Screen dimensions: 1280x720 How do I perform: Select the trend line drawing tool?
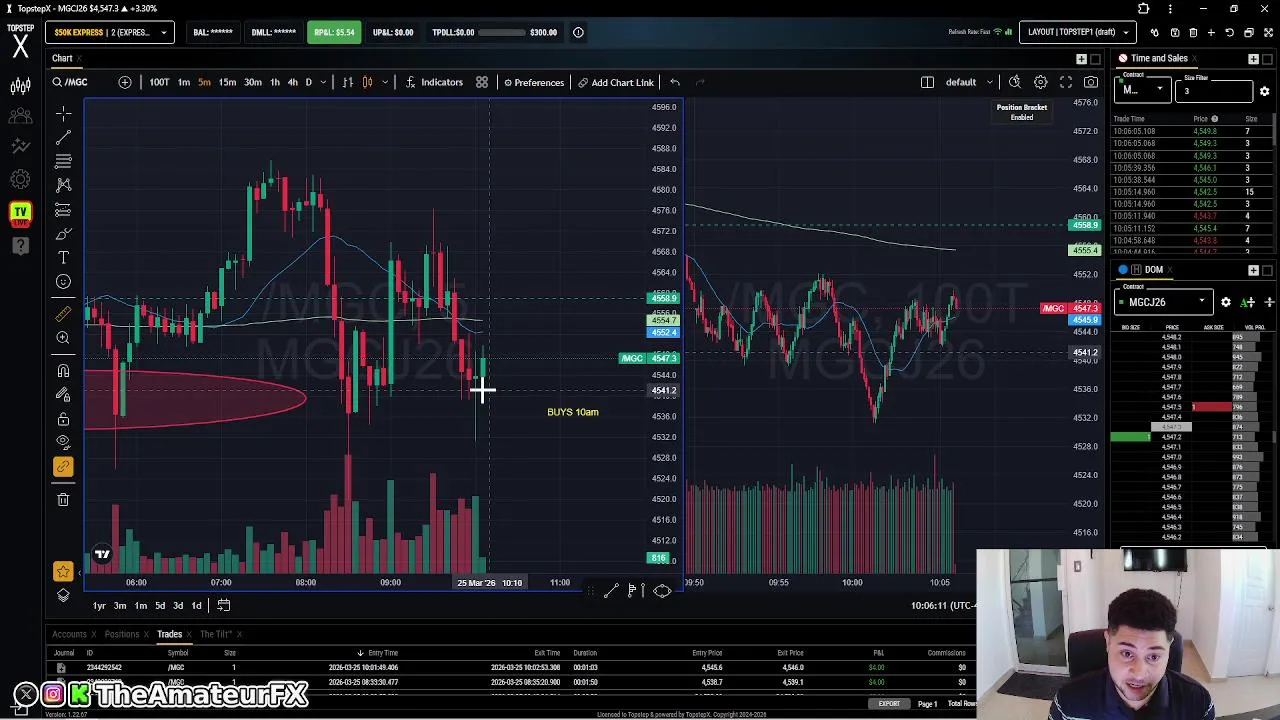tap(63, 137)
